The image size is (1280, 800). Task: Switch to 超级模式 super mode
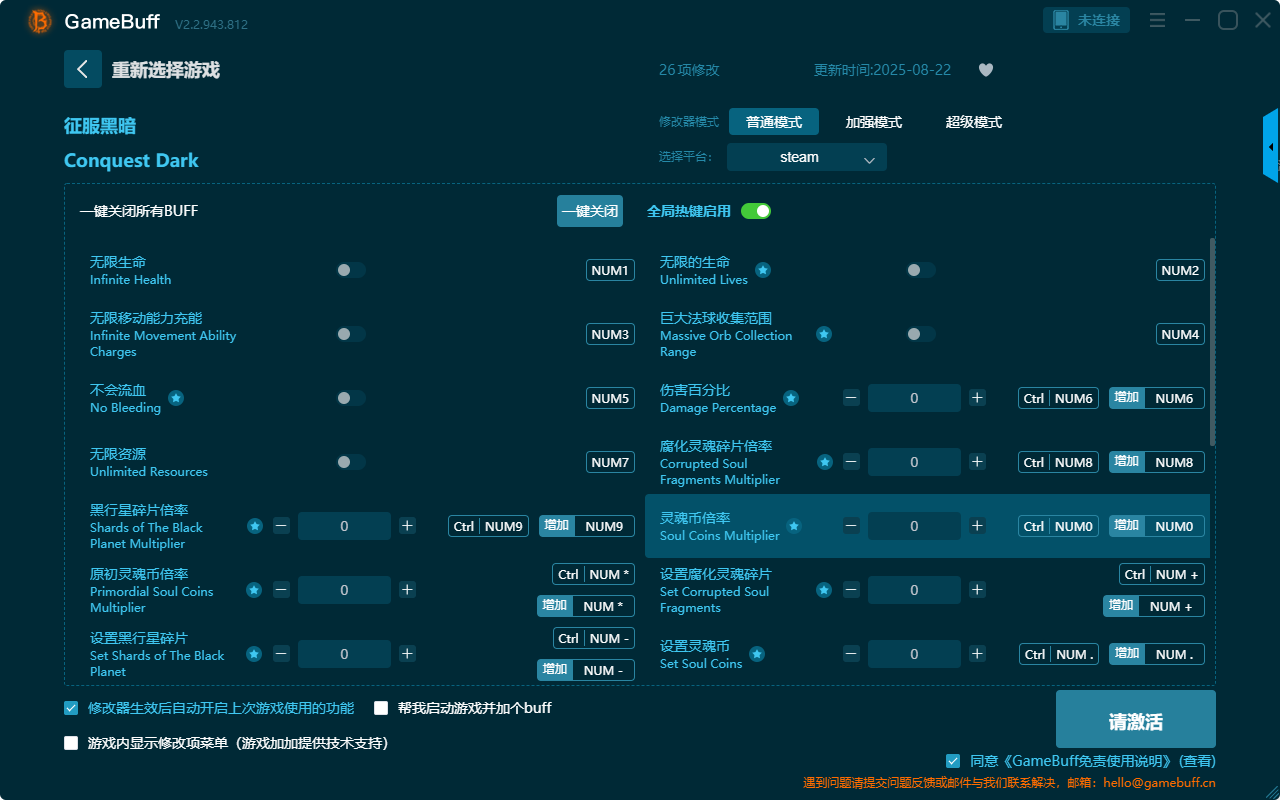click(x=974, y=122)
